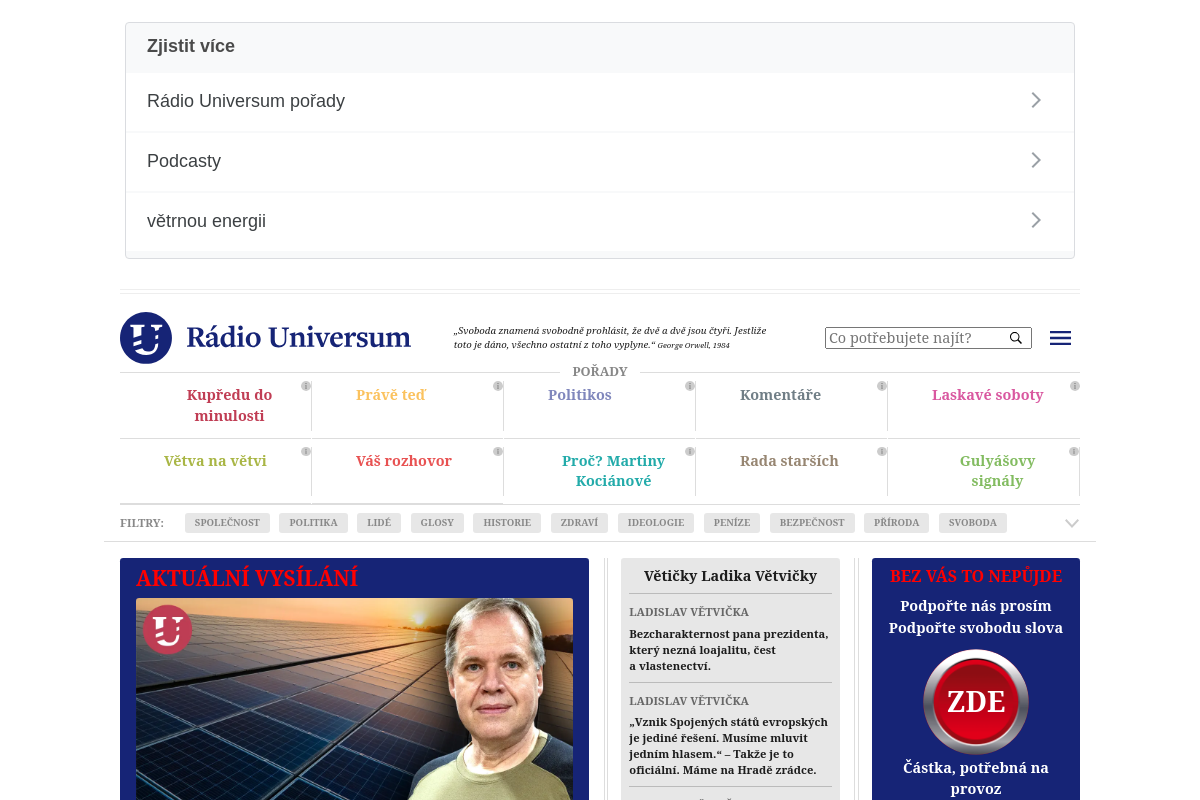Image resolution: width=1200 pixels, height=800 pixels.
Task: Click info icon next to Kupředu do minulosti
Action: click(x=306, y=385)
